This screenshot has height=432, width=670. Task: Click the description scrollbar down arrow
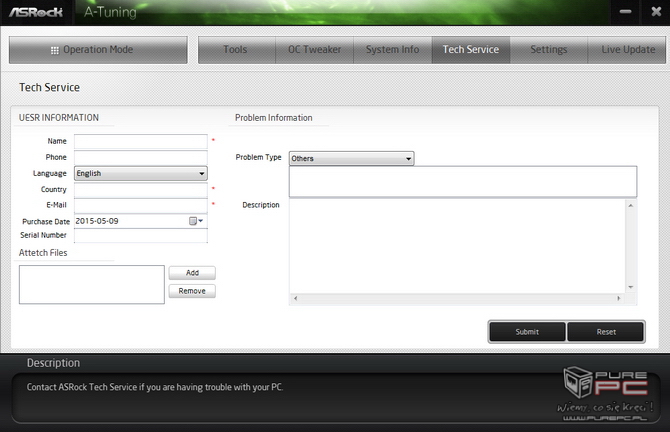[x=631, y=287]
